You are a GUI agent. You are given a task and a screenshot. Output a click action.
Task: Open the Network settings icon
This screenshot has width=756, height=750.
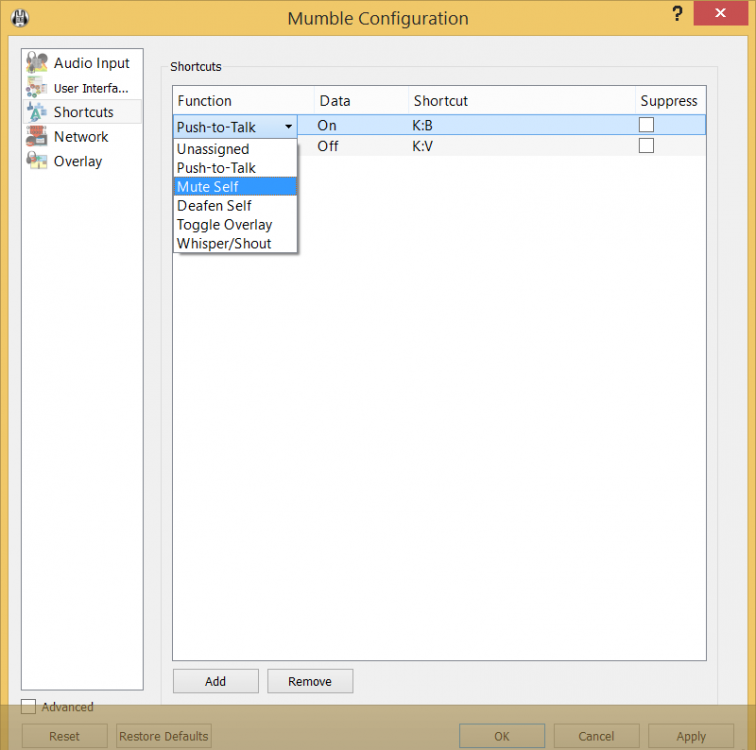(x=37, y=137)
